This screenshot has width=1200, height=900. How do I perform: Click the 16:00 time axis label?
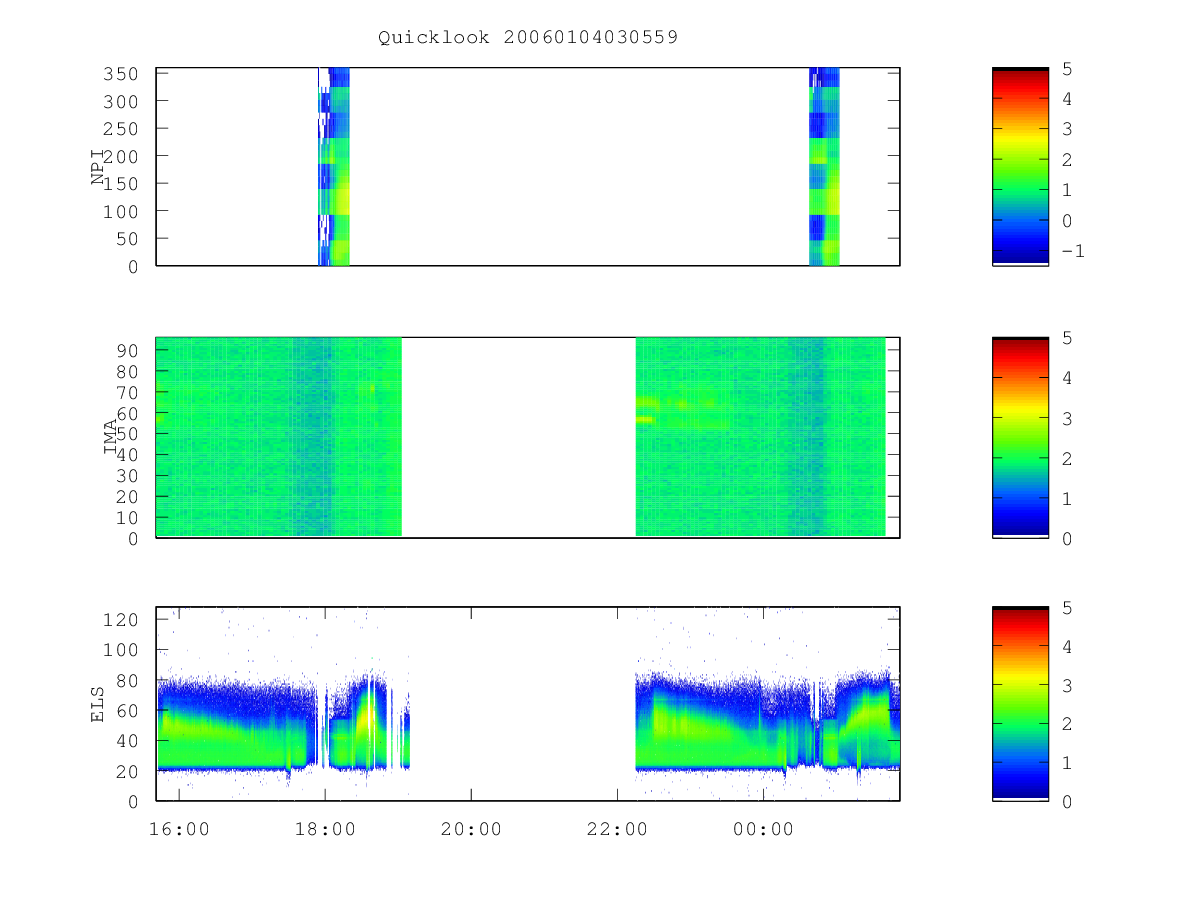[x=179, y=828]
